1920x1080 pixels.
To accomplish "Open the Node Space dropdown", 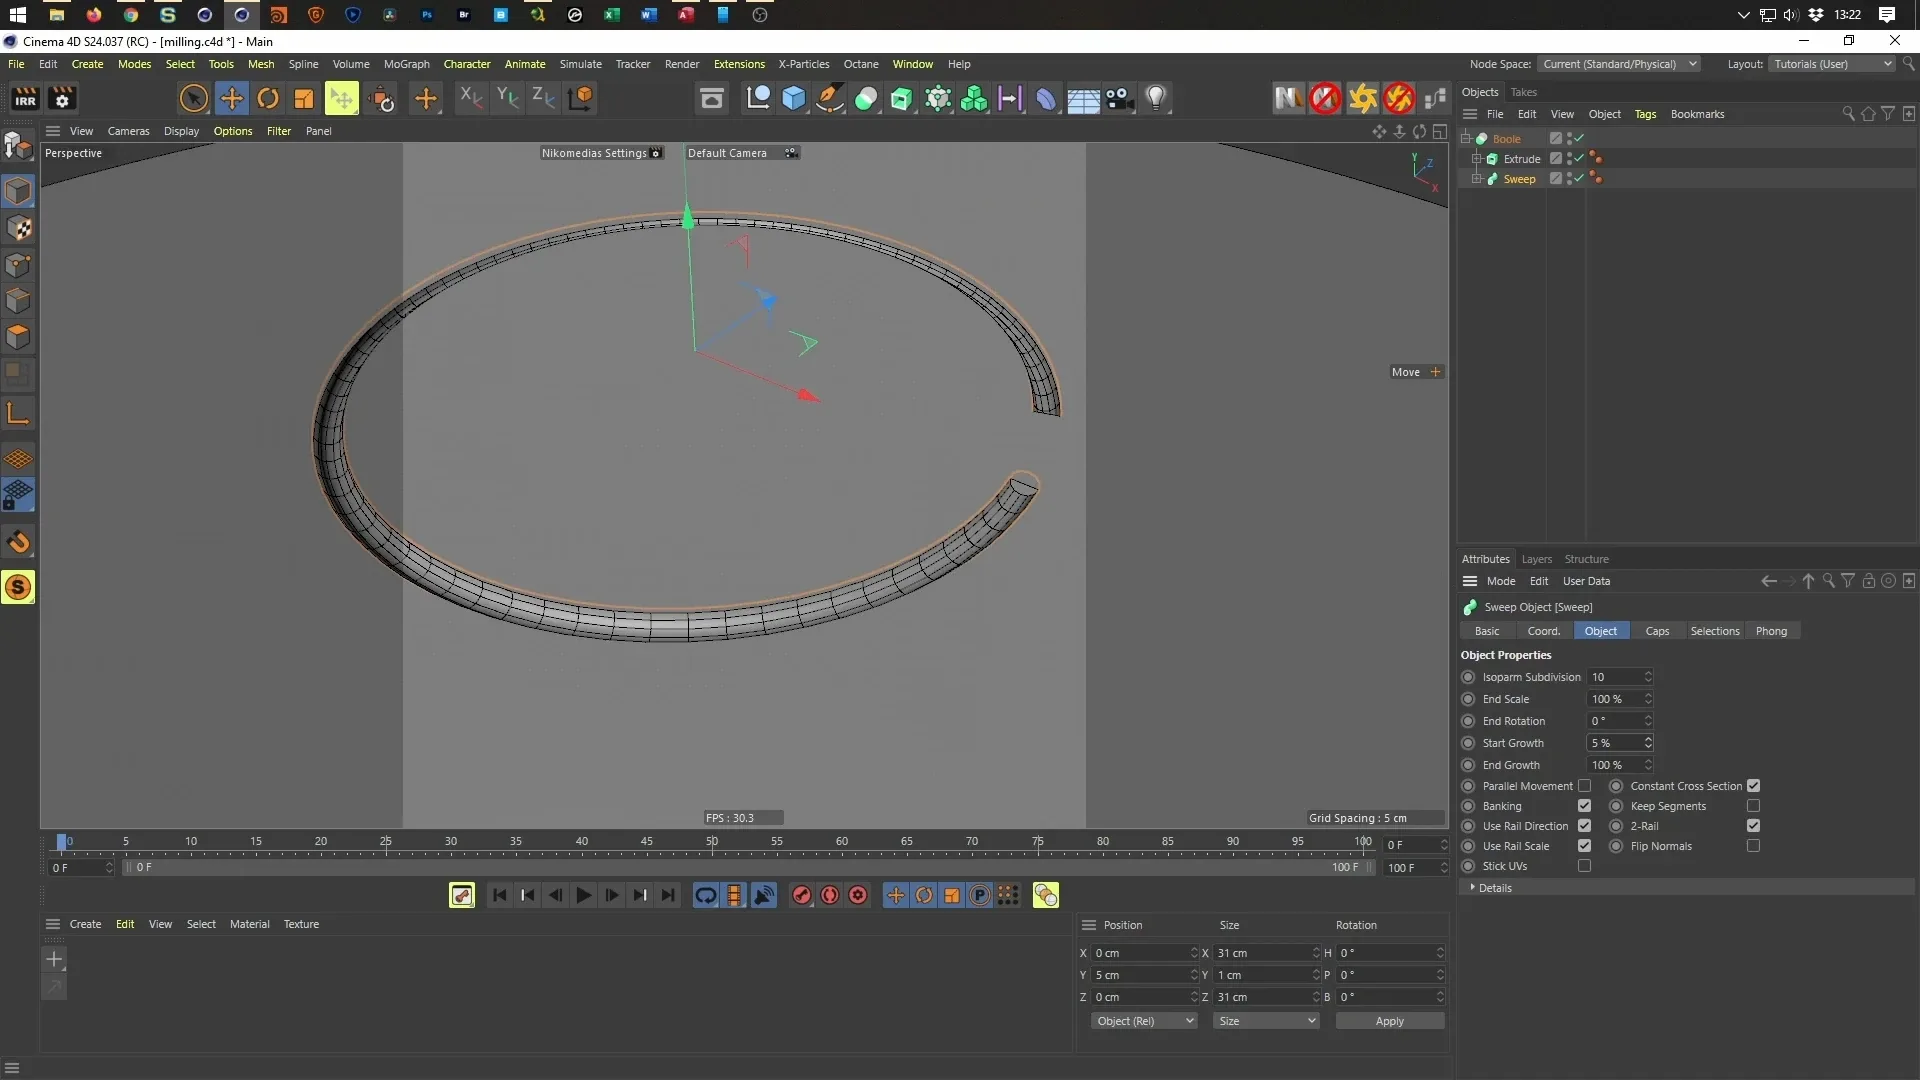I will point(1620,64).
